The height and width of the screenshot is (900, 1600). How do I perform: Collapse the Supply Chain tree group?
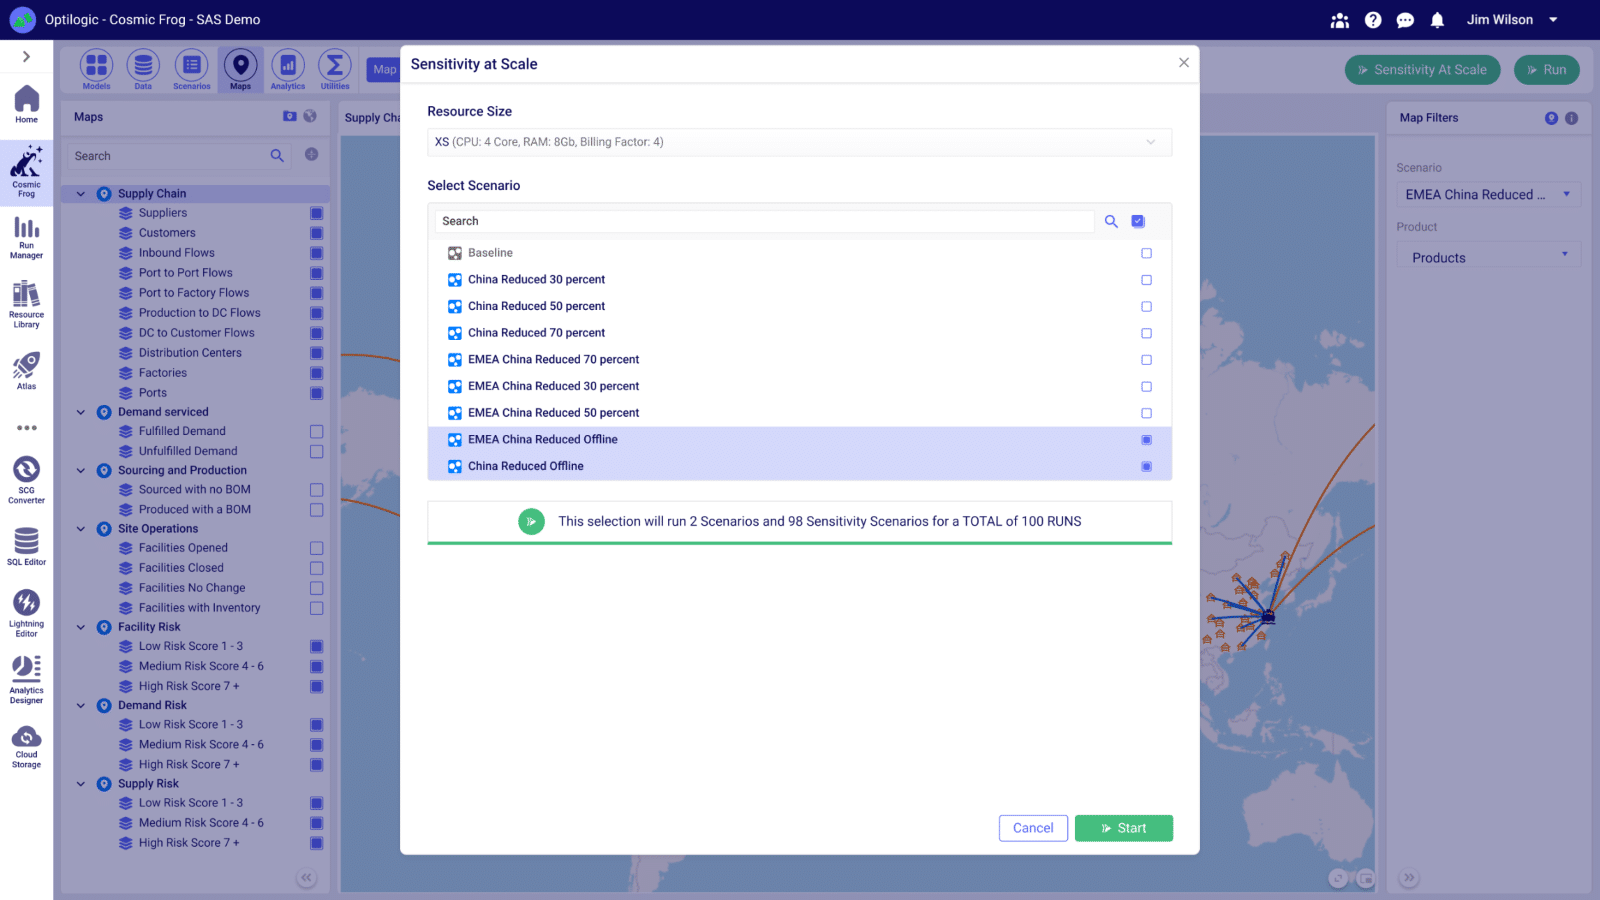(x=81, y=194)
